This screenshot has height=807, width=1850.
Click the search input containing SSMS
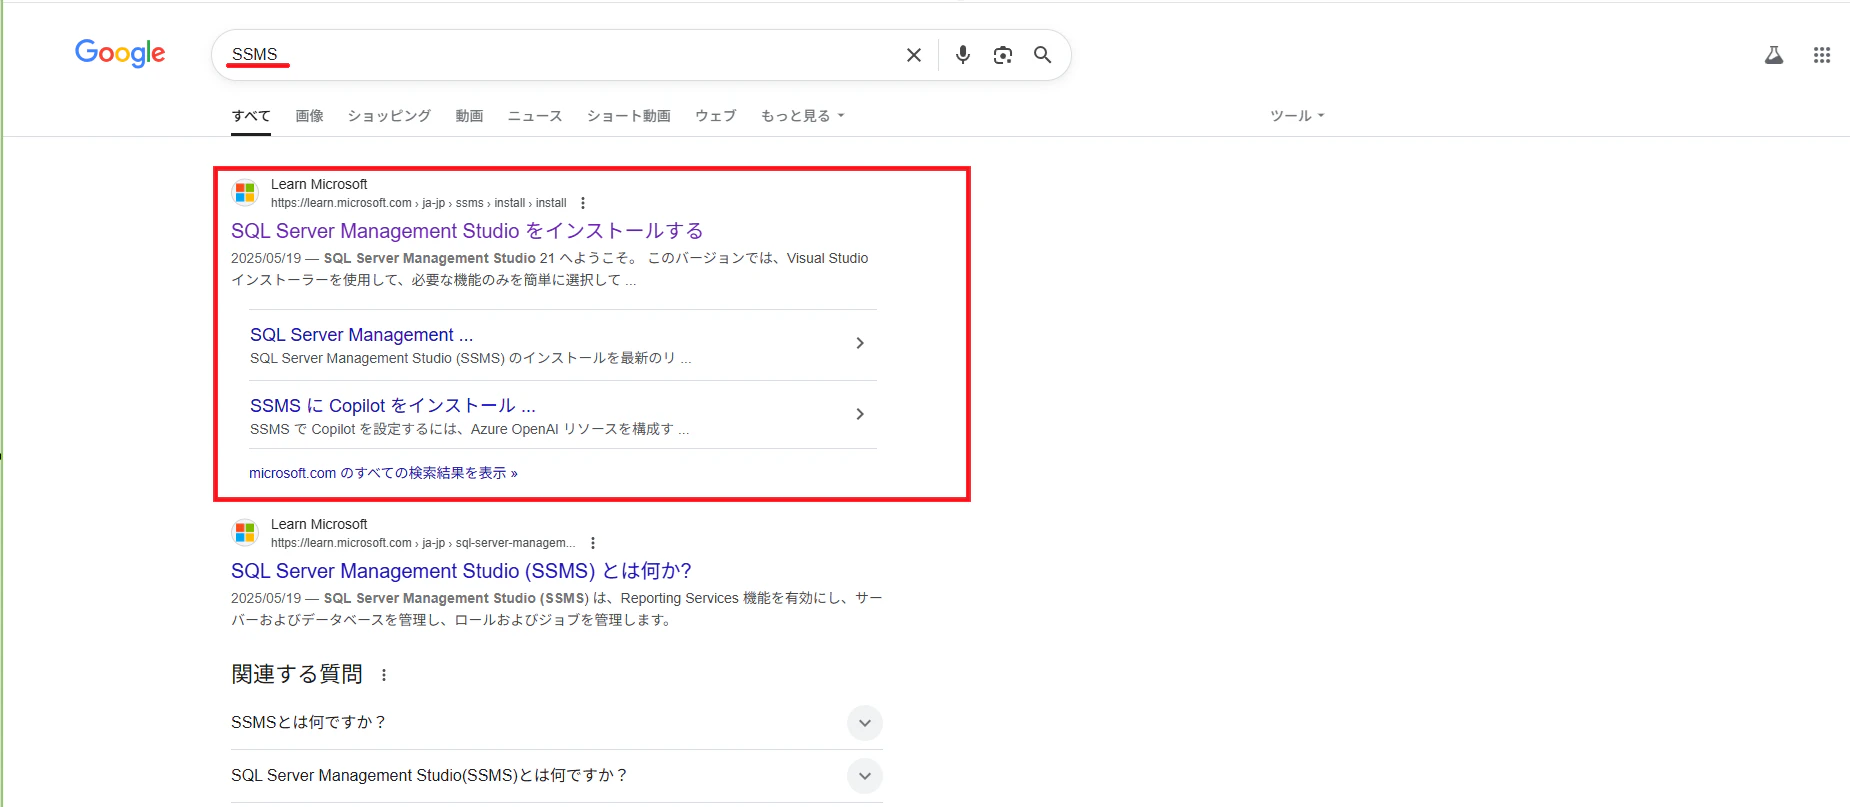(560, 55)
